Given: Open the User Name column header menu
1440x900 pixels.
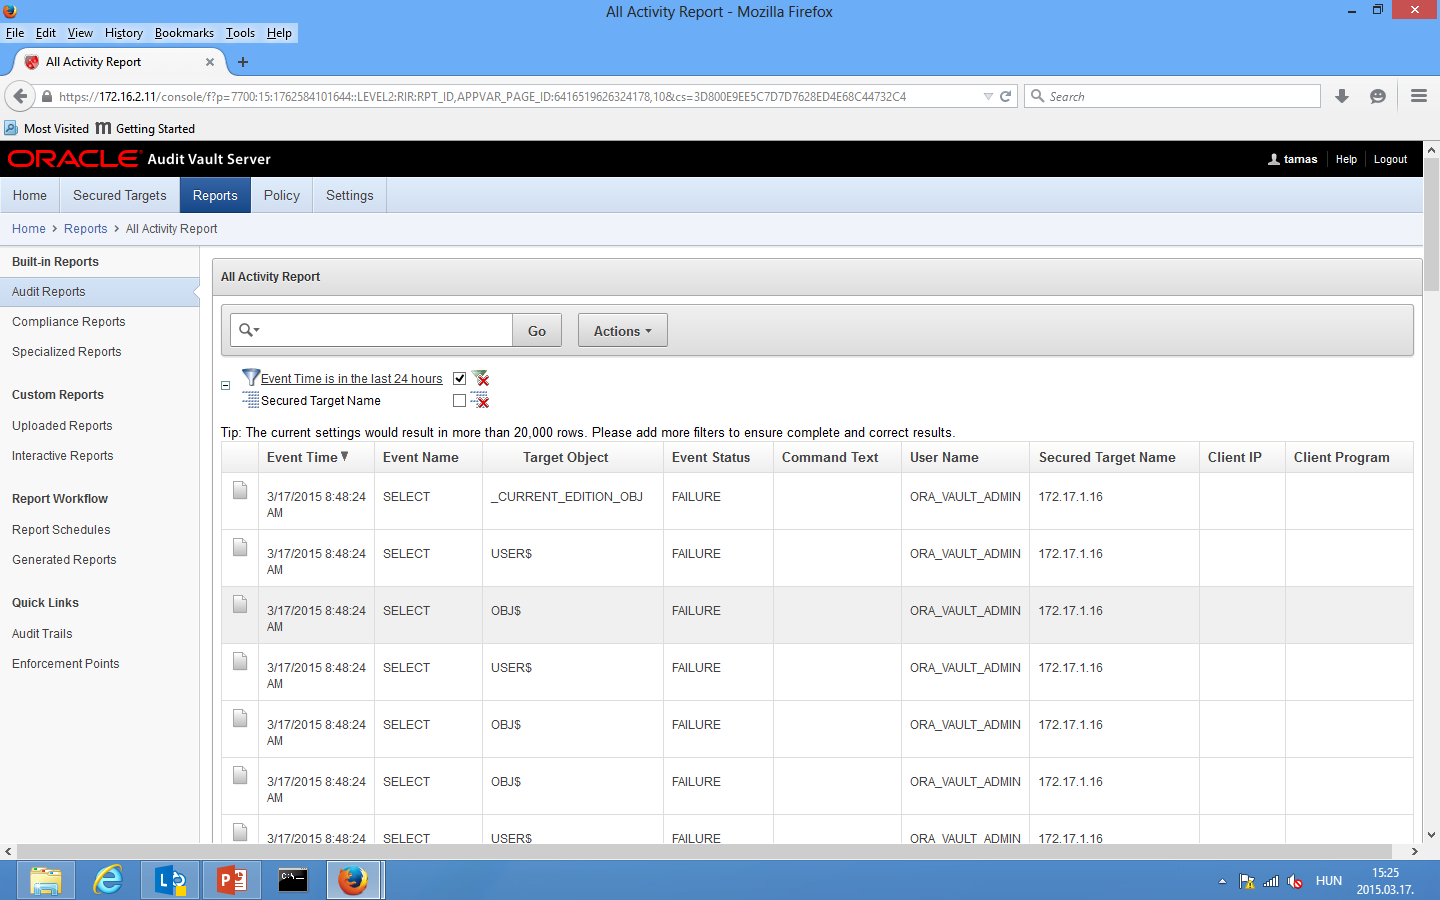Looking at the screenshot, I should click(x=944, y=457).
